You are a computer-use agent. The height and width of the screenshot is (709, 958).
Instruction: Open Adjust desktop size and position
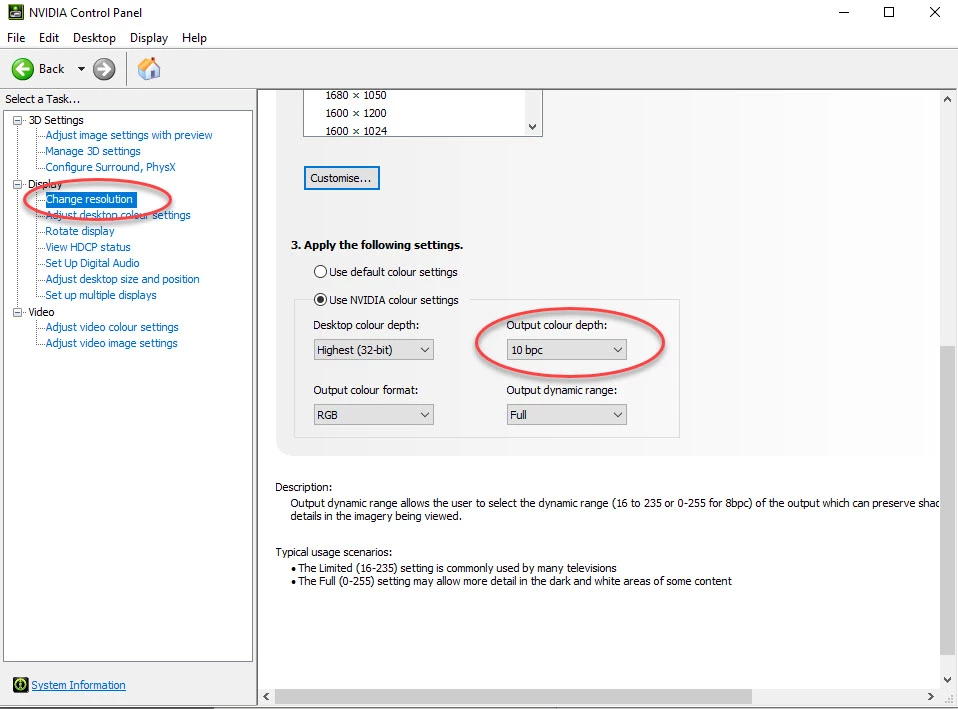(122, 279)
